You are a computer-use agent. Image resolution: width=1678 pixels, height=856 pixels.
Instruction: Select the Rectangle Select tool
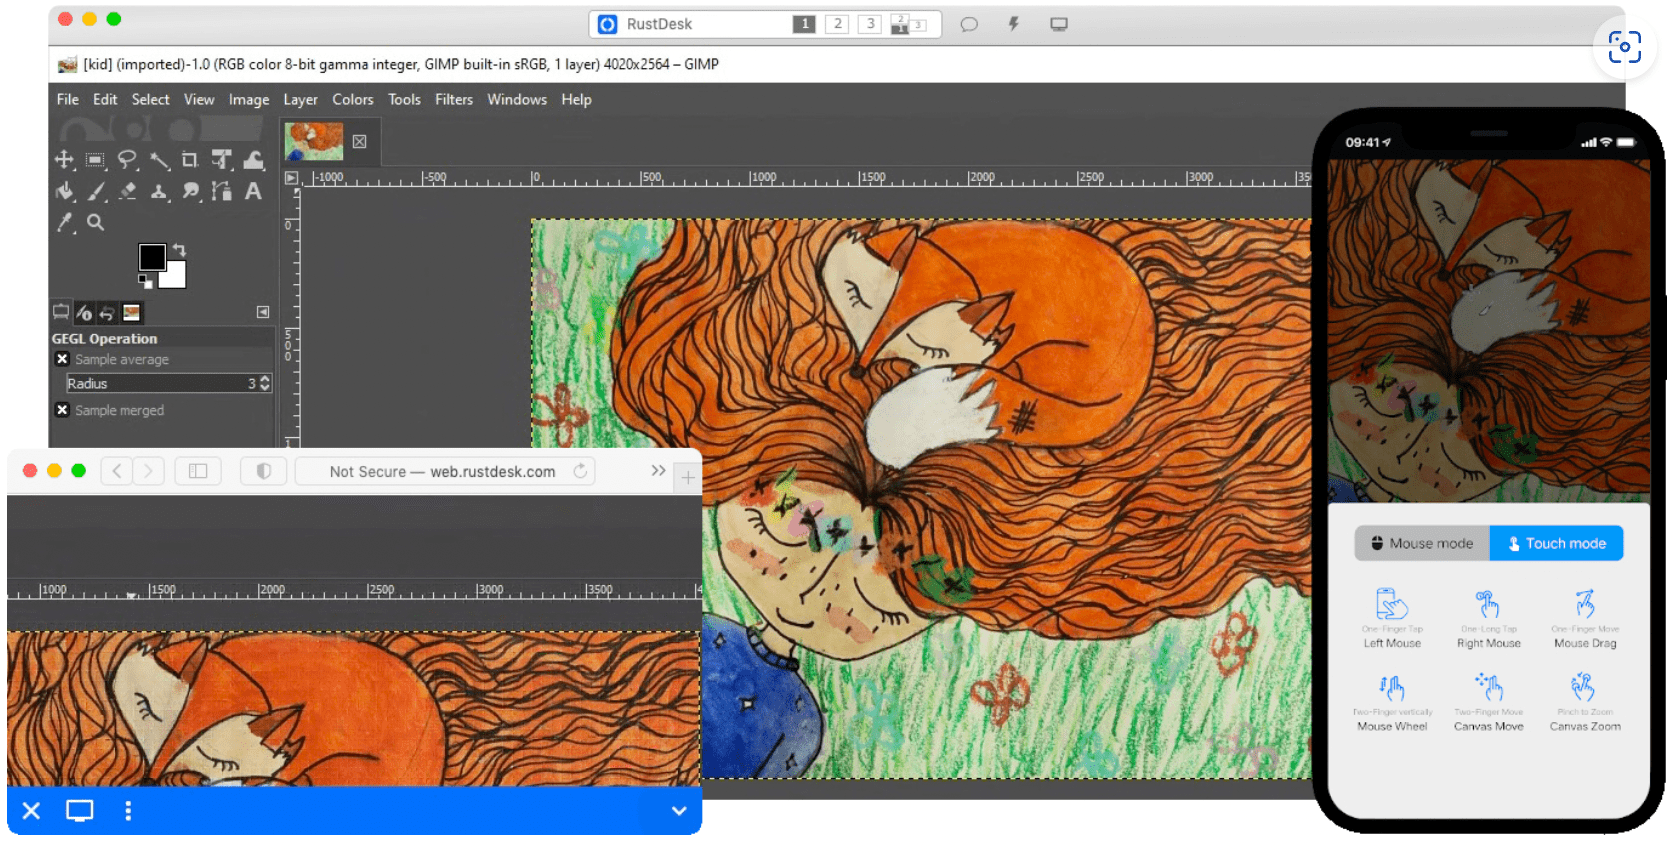[95, 160]
